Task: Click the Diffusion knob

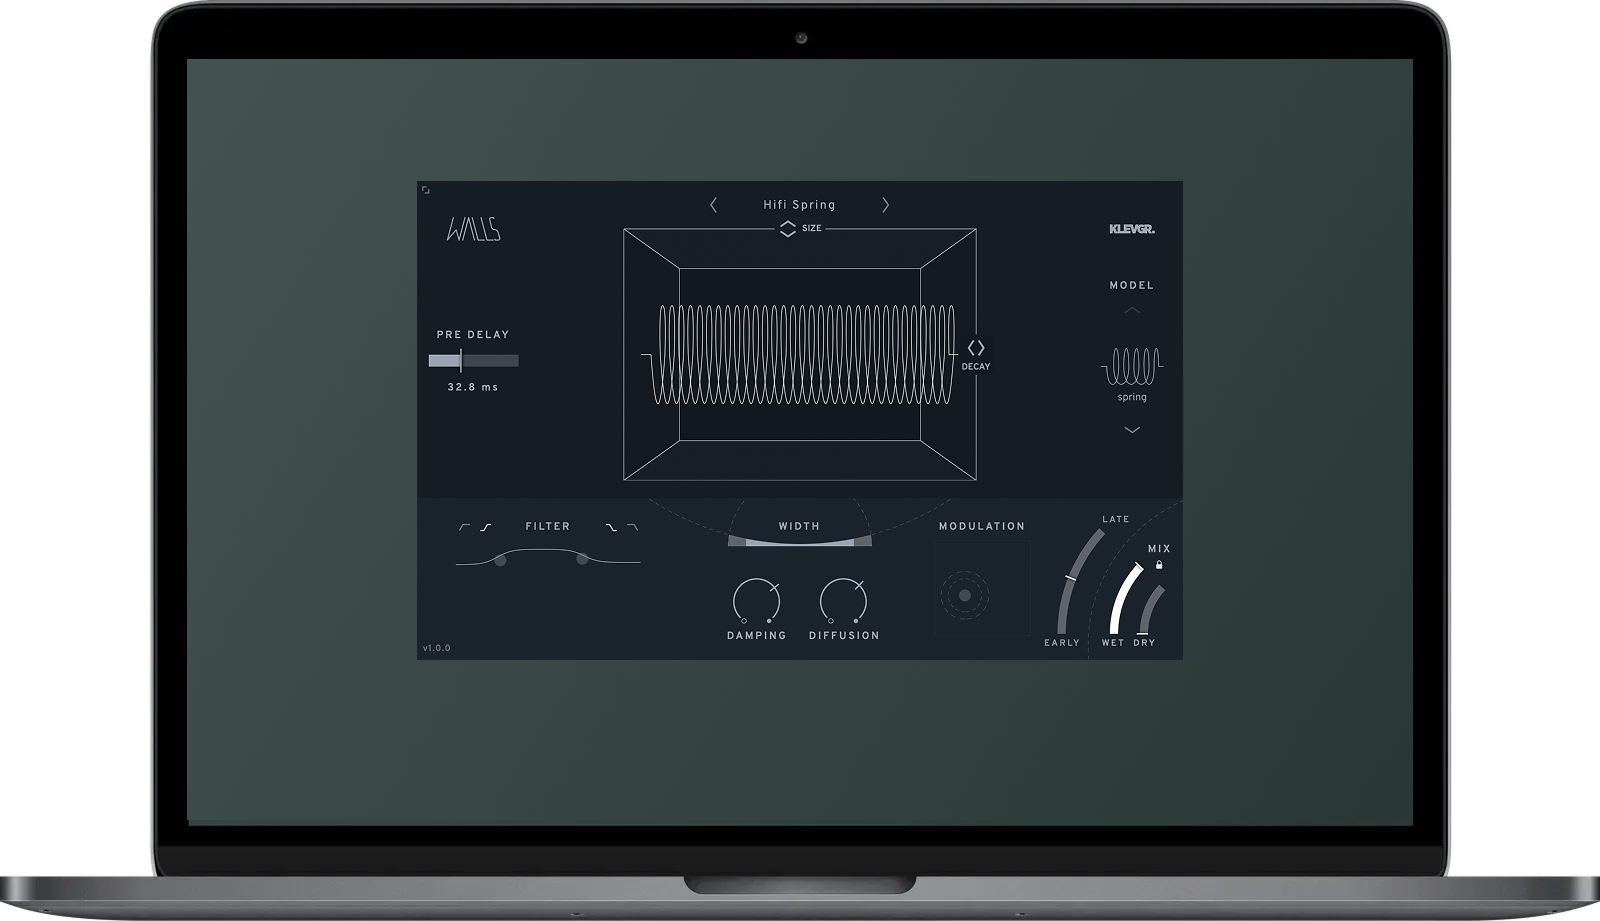Action: tap(843, 601)
